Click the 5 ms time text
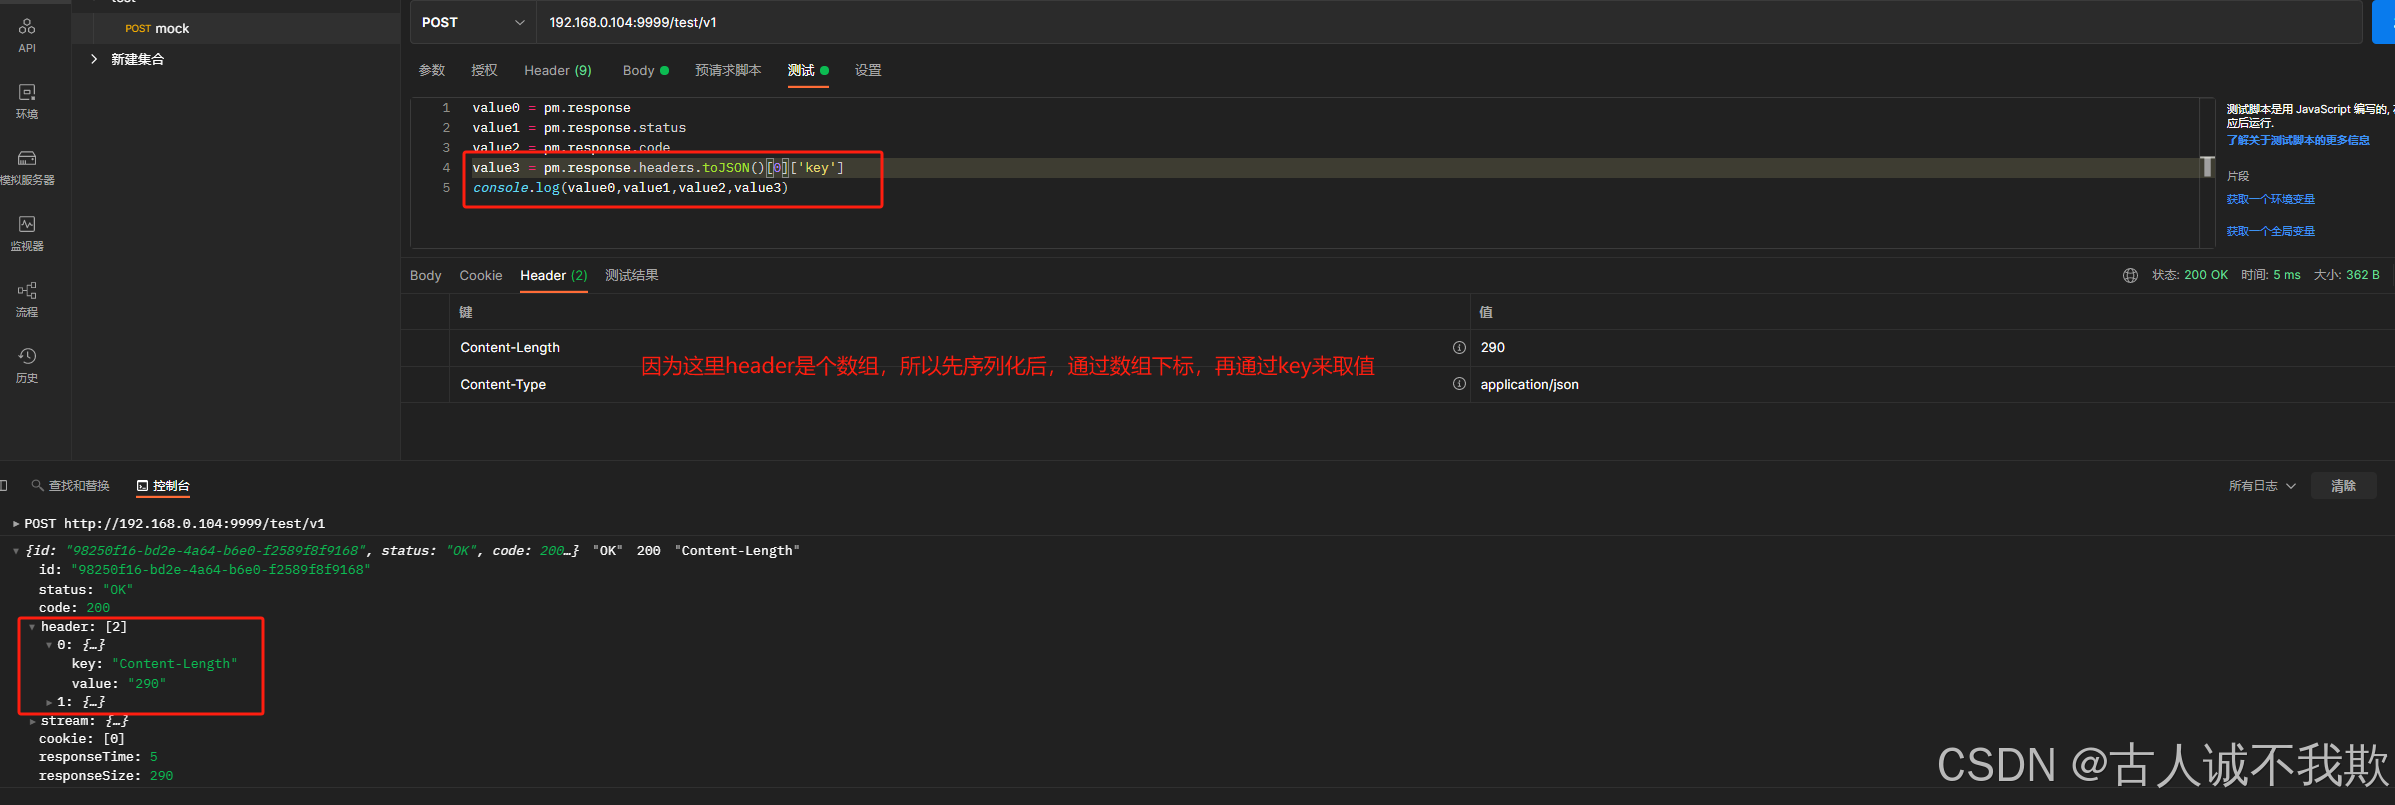 point(2287,275)
